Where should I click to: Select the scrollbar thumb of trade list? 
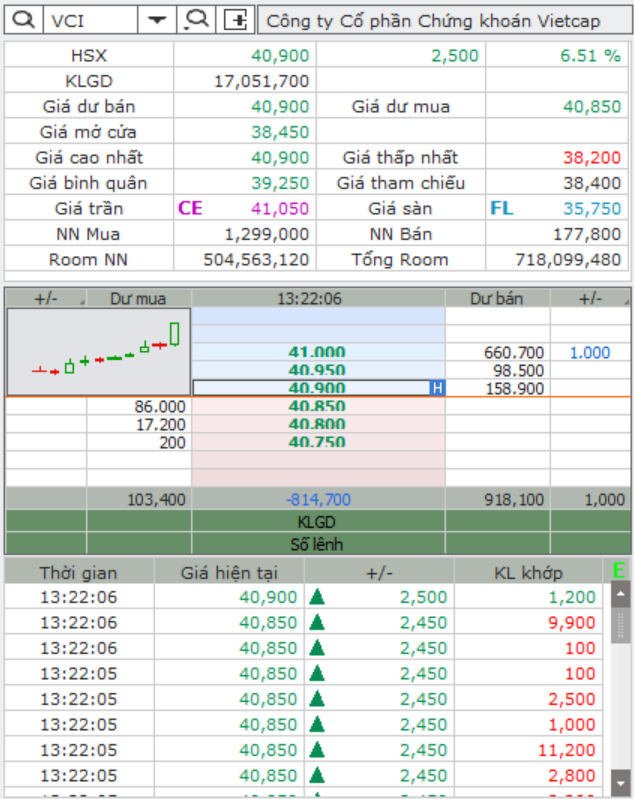coord(621,625)
